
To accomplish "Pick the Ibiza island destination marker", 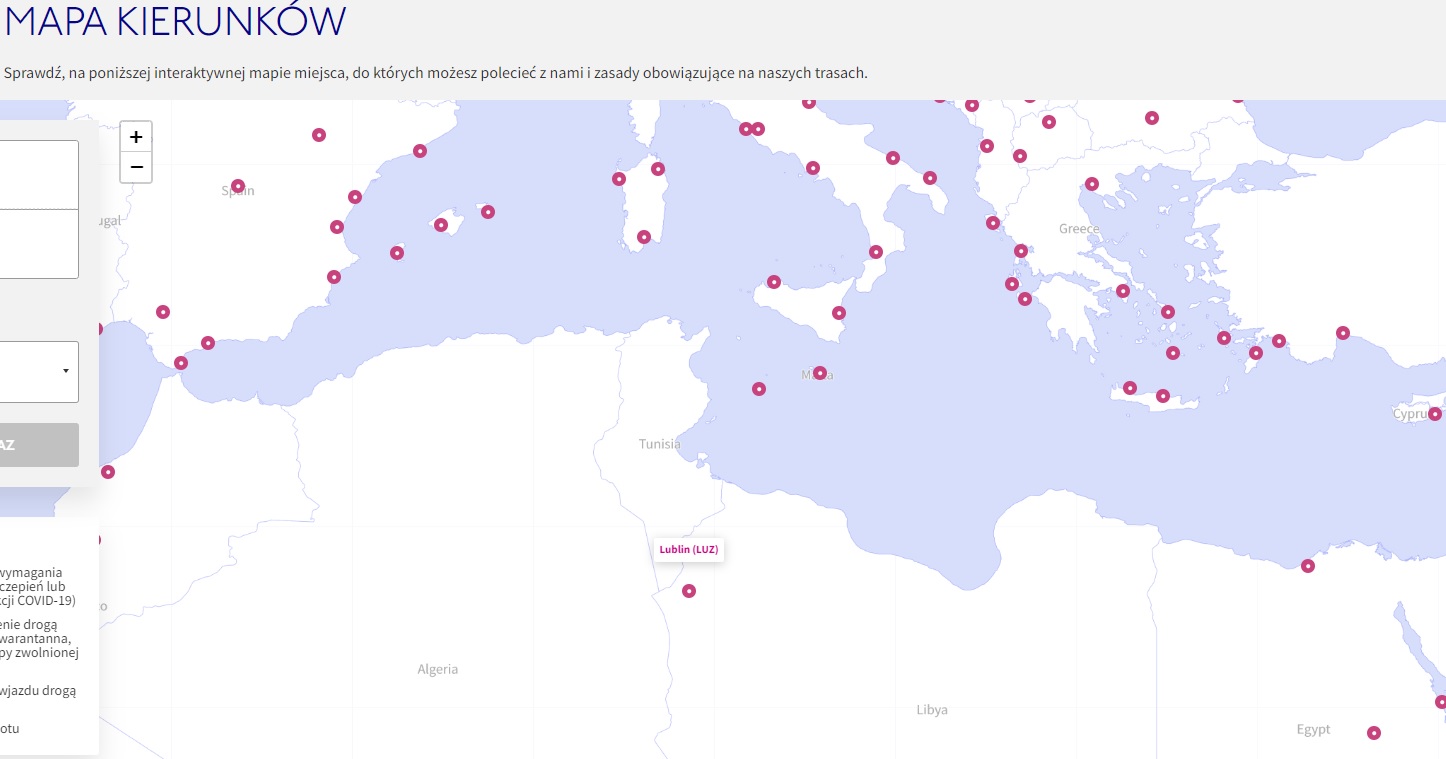I will click(x=397, y=253).
